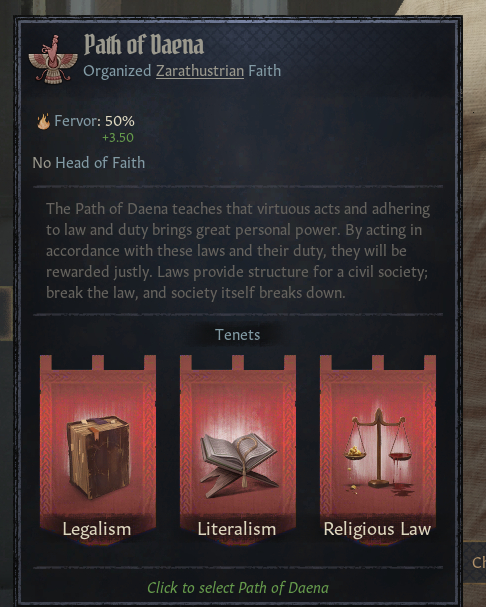Open the Zarathustrian religion link

point(200,71)
